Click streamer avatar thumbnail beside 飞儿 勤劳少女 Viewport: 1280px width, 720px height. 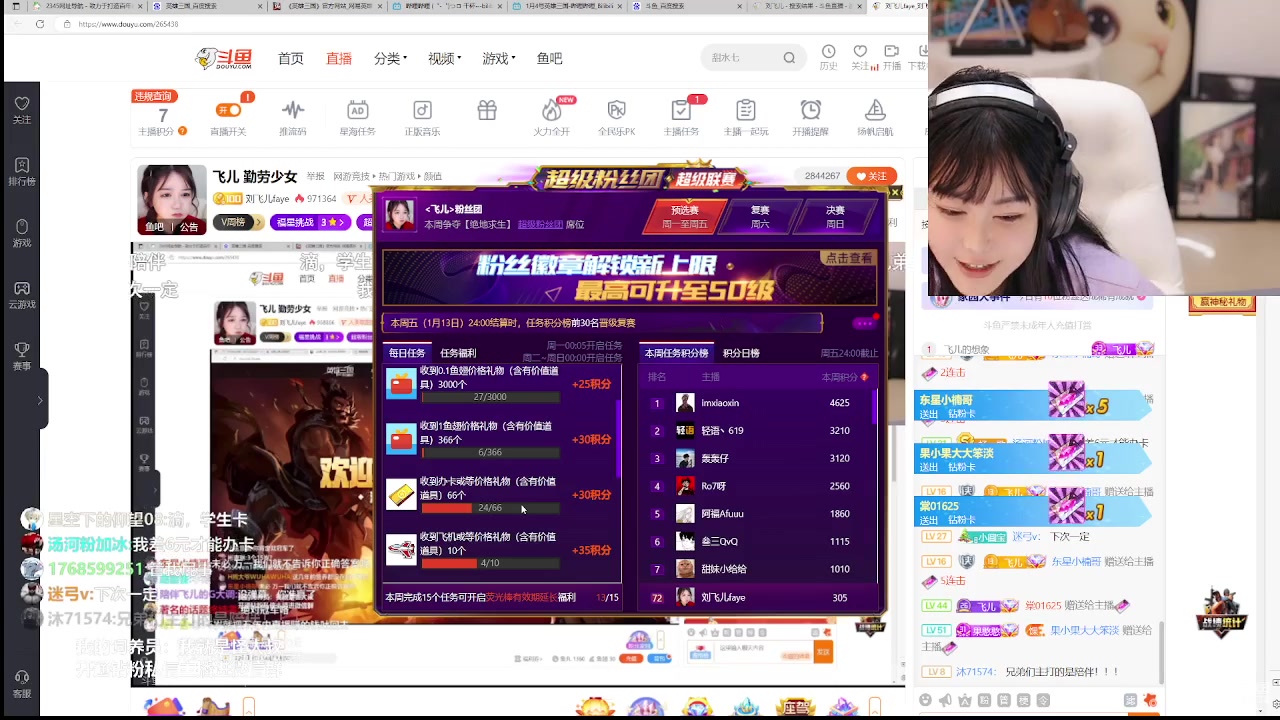[x=172, y=200]
